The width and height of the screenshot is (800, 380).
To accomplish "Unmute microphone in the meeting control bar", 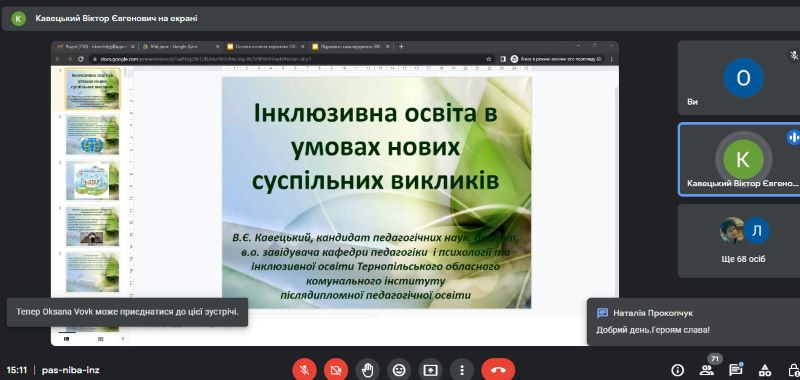I will pyautogui.click(x=305, y=370).
